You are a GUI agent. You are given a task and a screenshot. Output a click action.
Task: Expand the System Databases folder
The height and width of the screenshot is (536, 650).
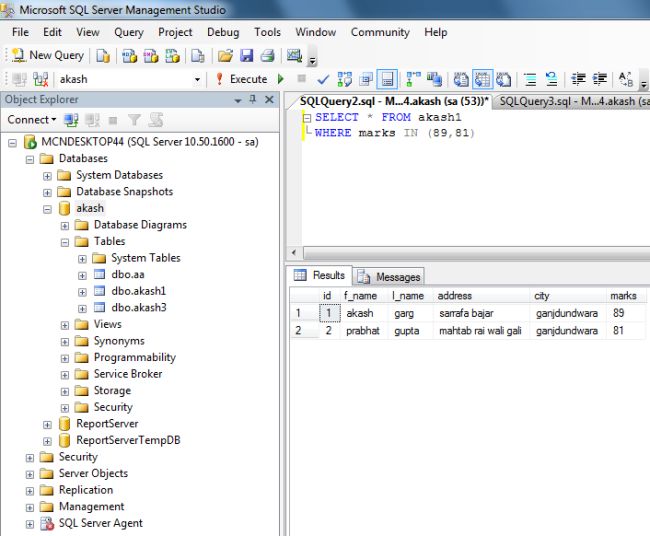[47, 175]
